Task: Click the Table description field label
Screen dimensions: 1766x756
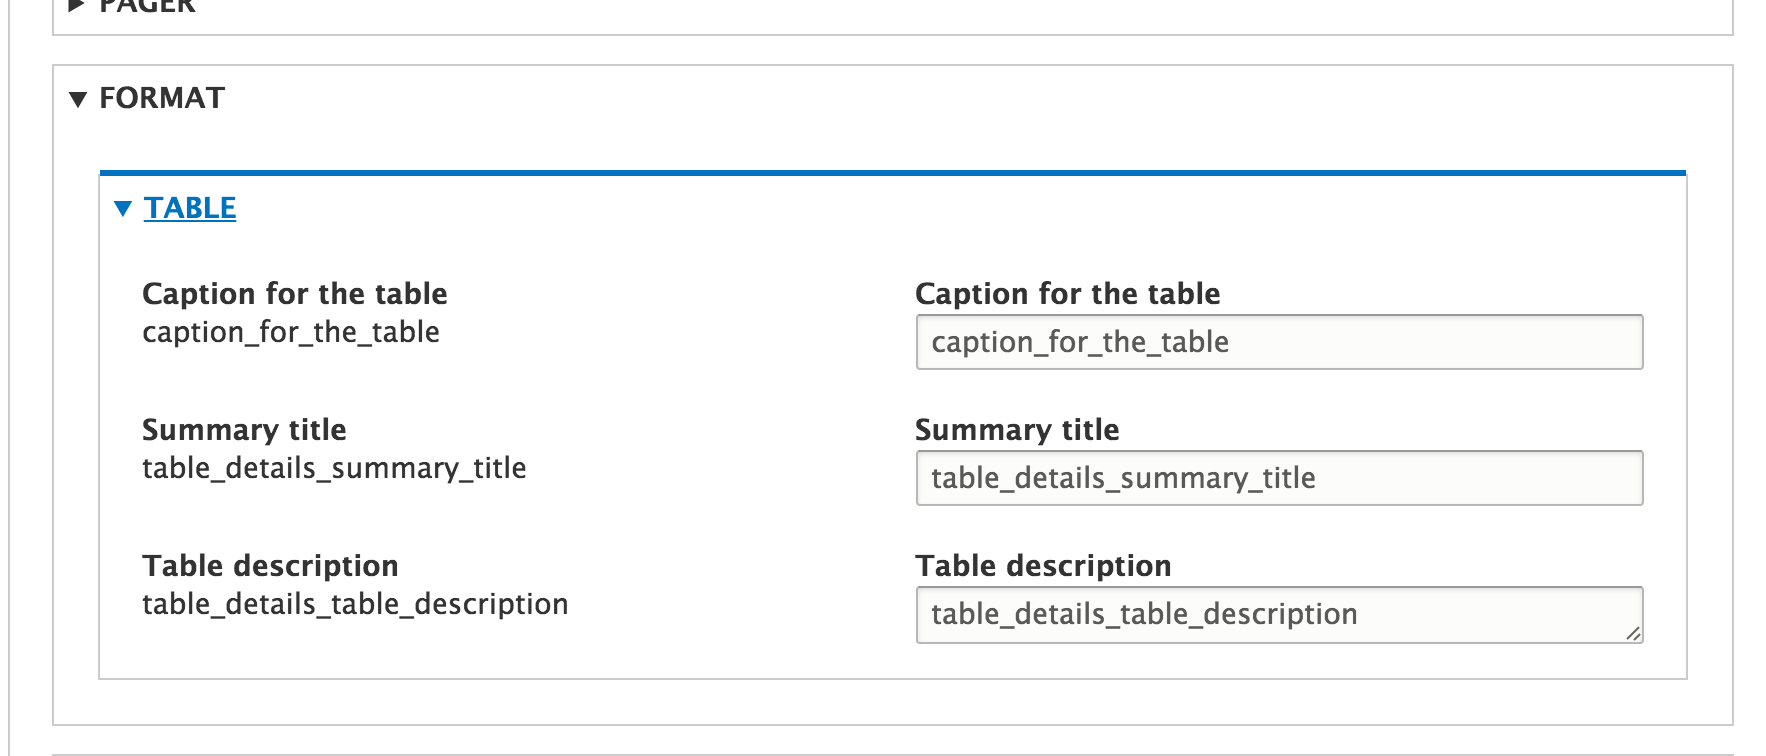Action: 1043,565
